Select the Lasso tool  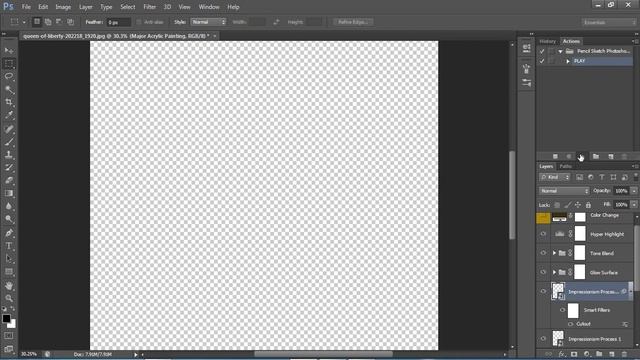coord(9,77)
